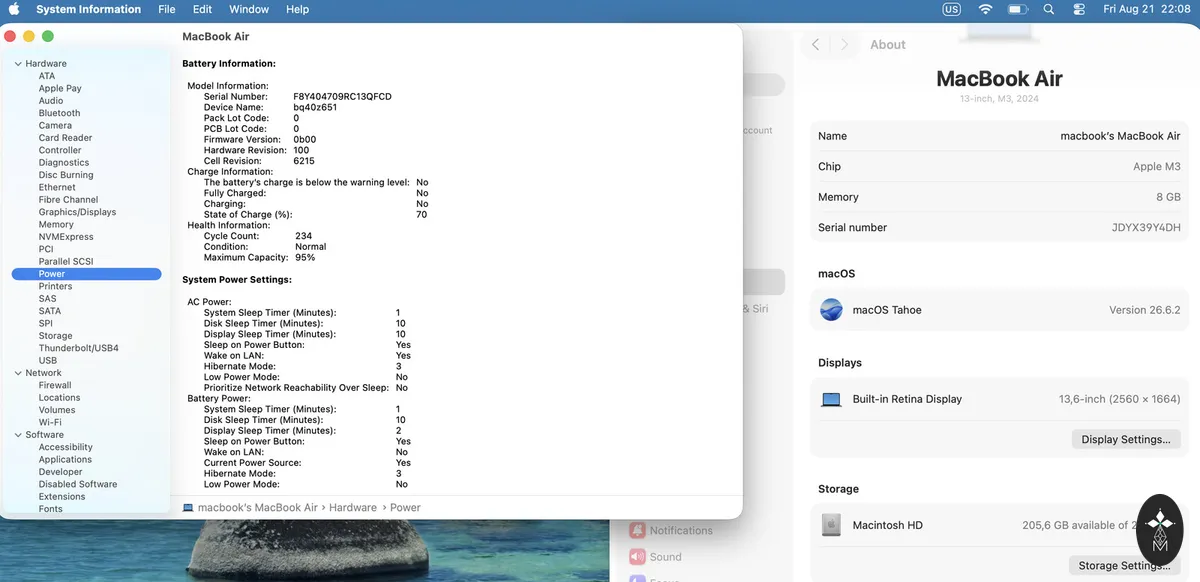This screenshot has height=582, width=1200.
Task: Select Apple Pay in the sidebar
Action: [60, 88]
